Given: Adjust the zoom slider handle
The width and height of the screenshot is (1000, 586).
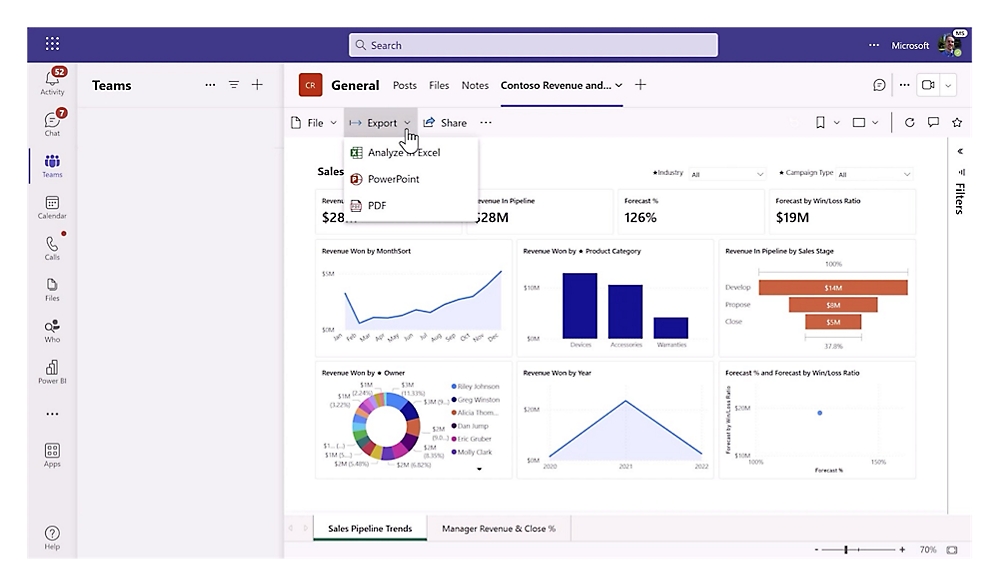Looking at the screenshot, I should [x=846, y=550].
